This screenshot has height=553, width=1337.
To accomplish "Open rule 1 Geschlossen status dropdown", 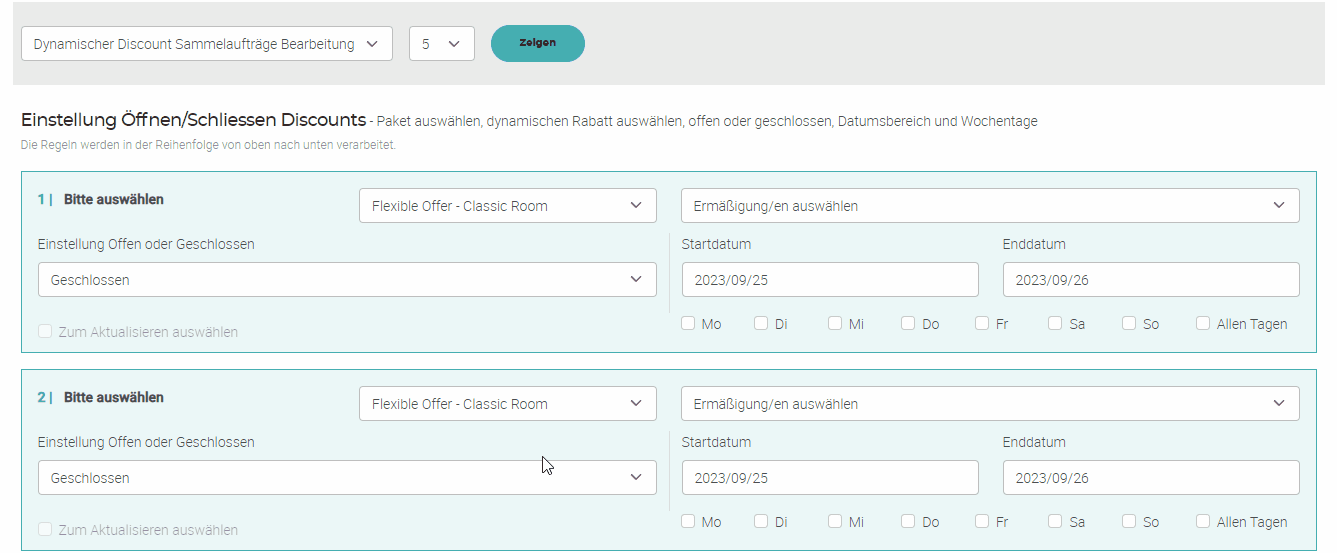I will (x=346, y=280).
